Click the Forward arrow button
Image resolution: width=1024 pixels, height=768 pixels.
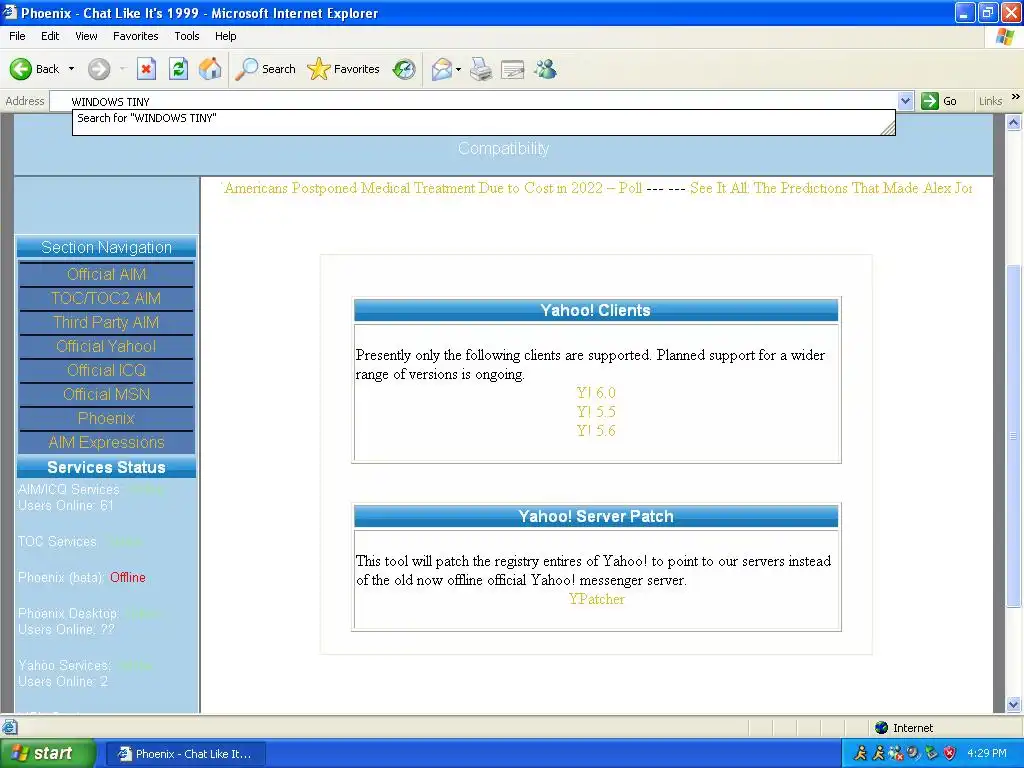pyautogui.click(x=99, y=69)
